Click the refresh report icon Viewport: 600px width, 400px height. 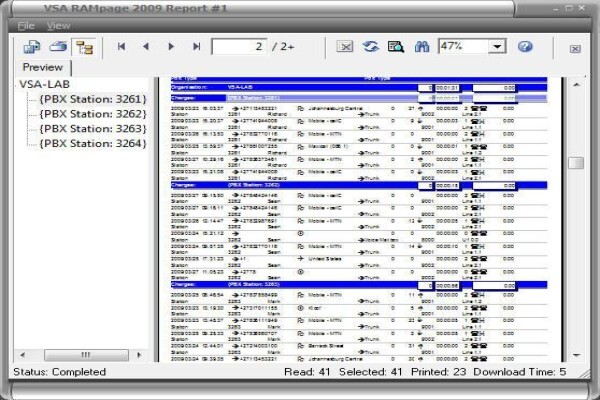point(371,47)
